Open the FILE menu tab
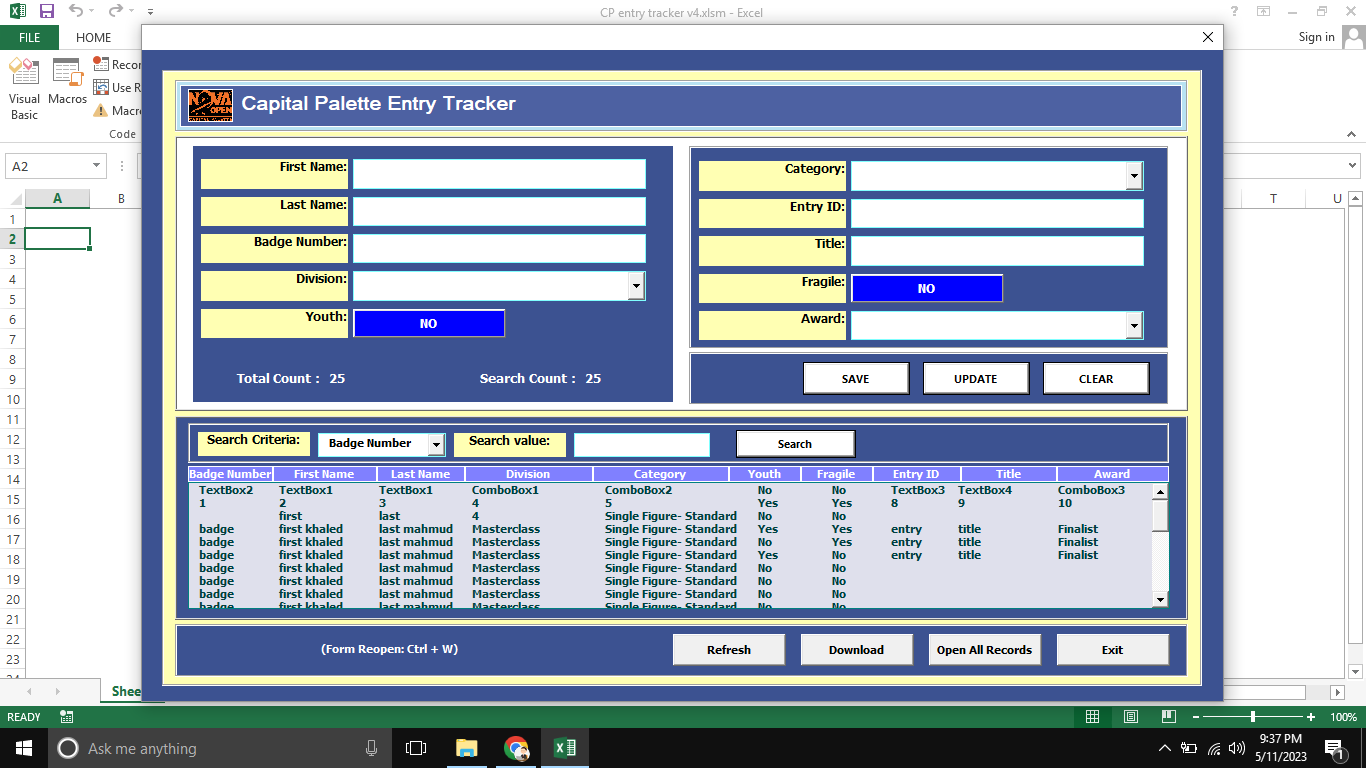This screenshot has width=1366, height=768. [x=29, y=37]
